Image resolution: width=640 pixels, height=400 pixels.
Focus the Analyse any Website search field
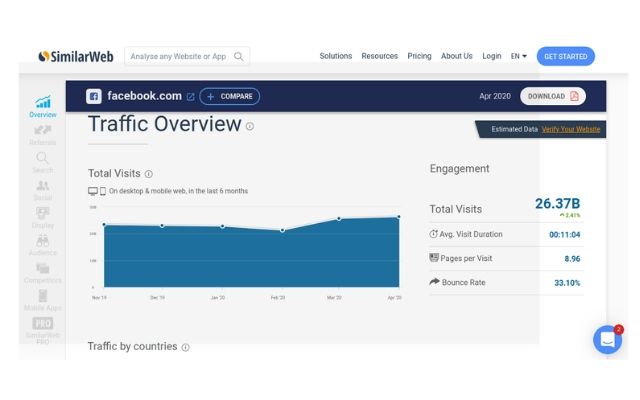coord(187,56)
